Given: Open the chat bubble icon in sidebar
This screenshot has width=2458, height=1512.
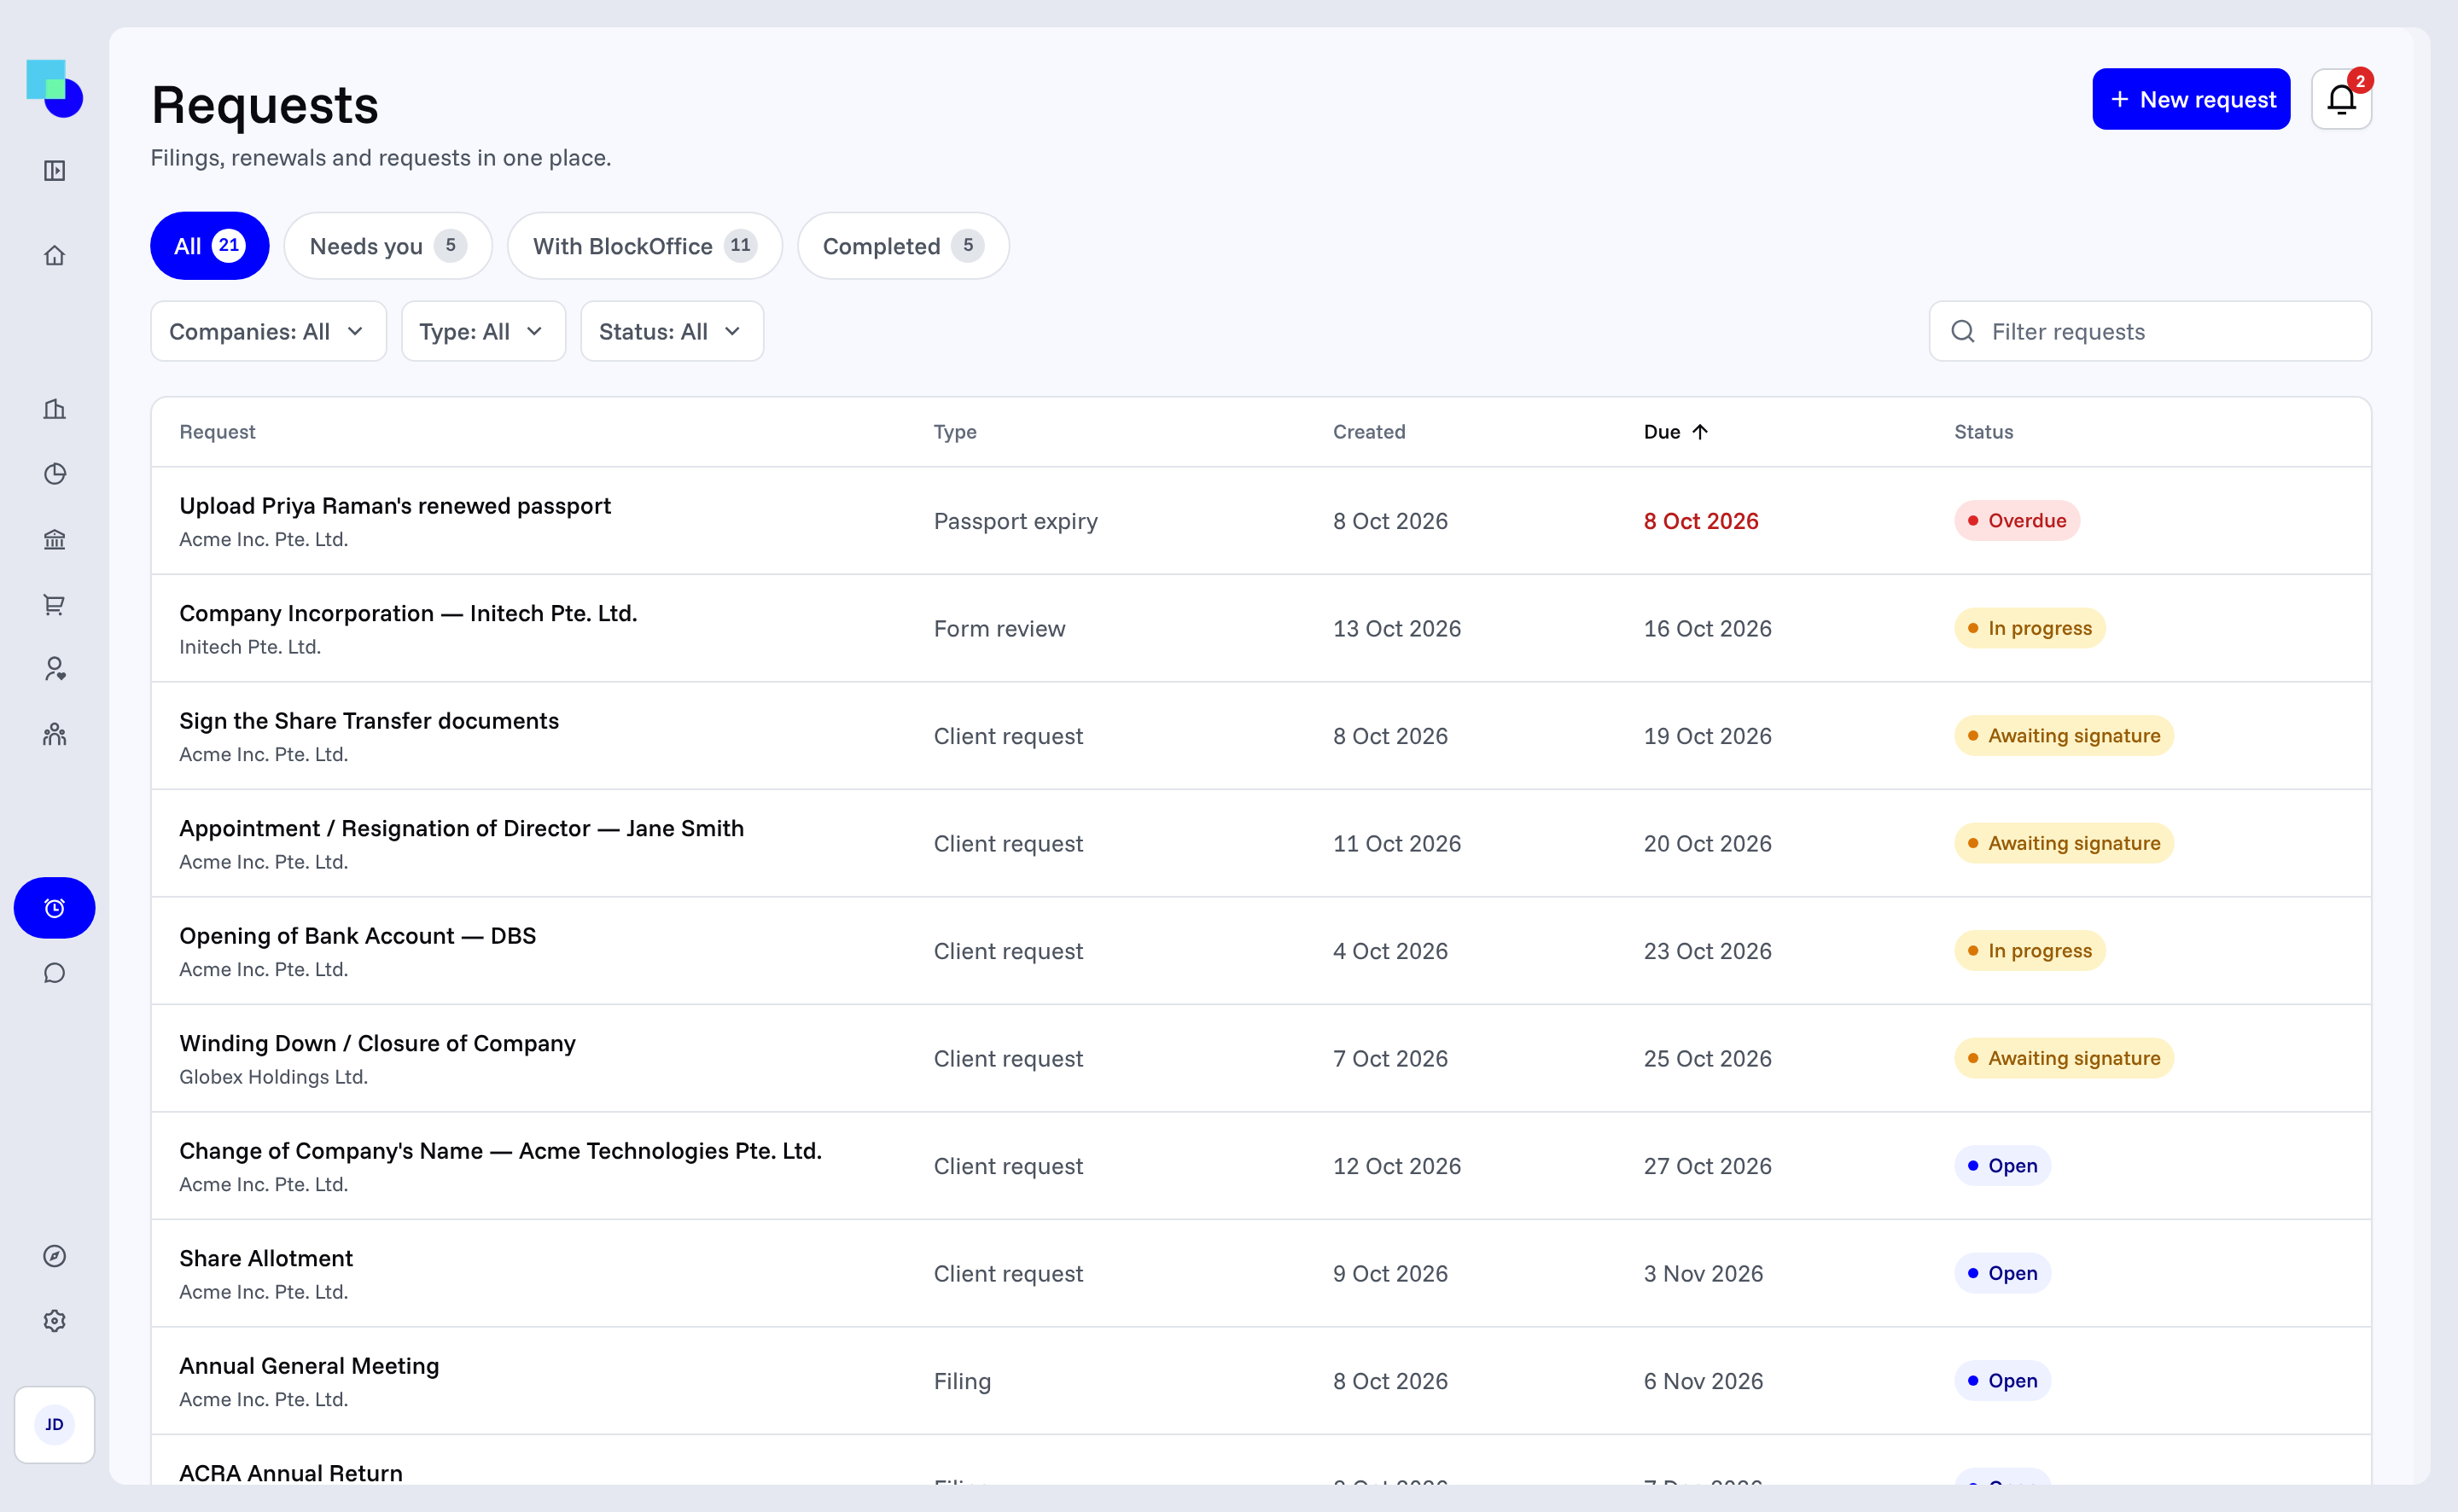Looking at the screenshot, I should click(x=55, y=973).
